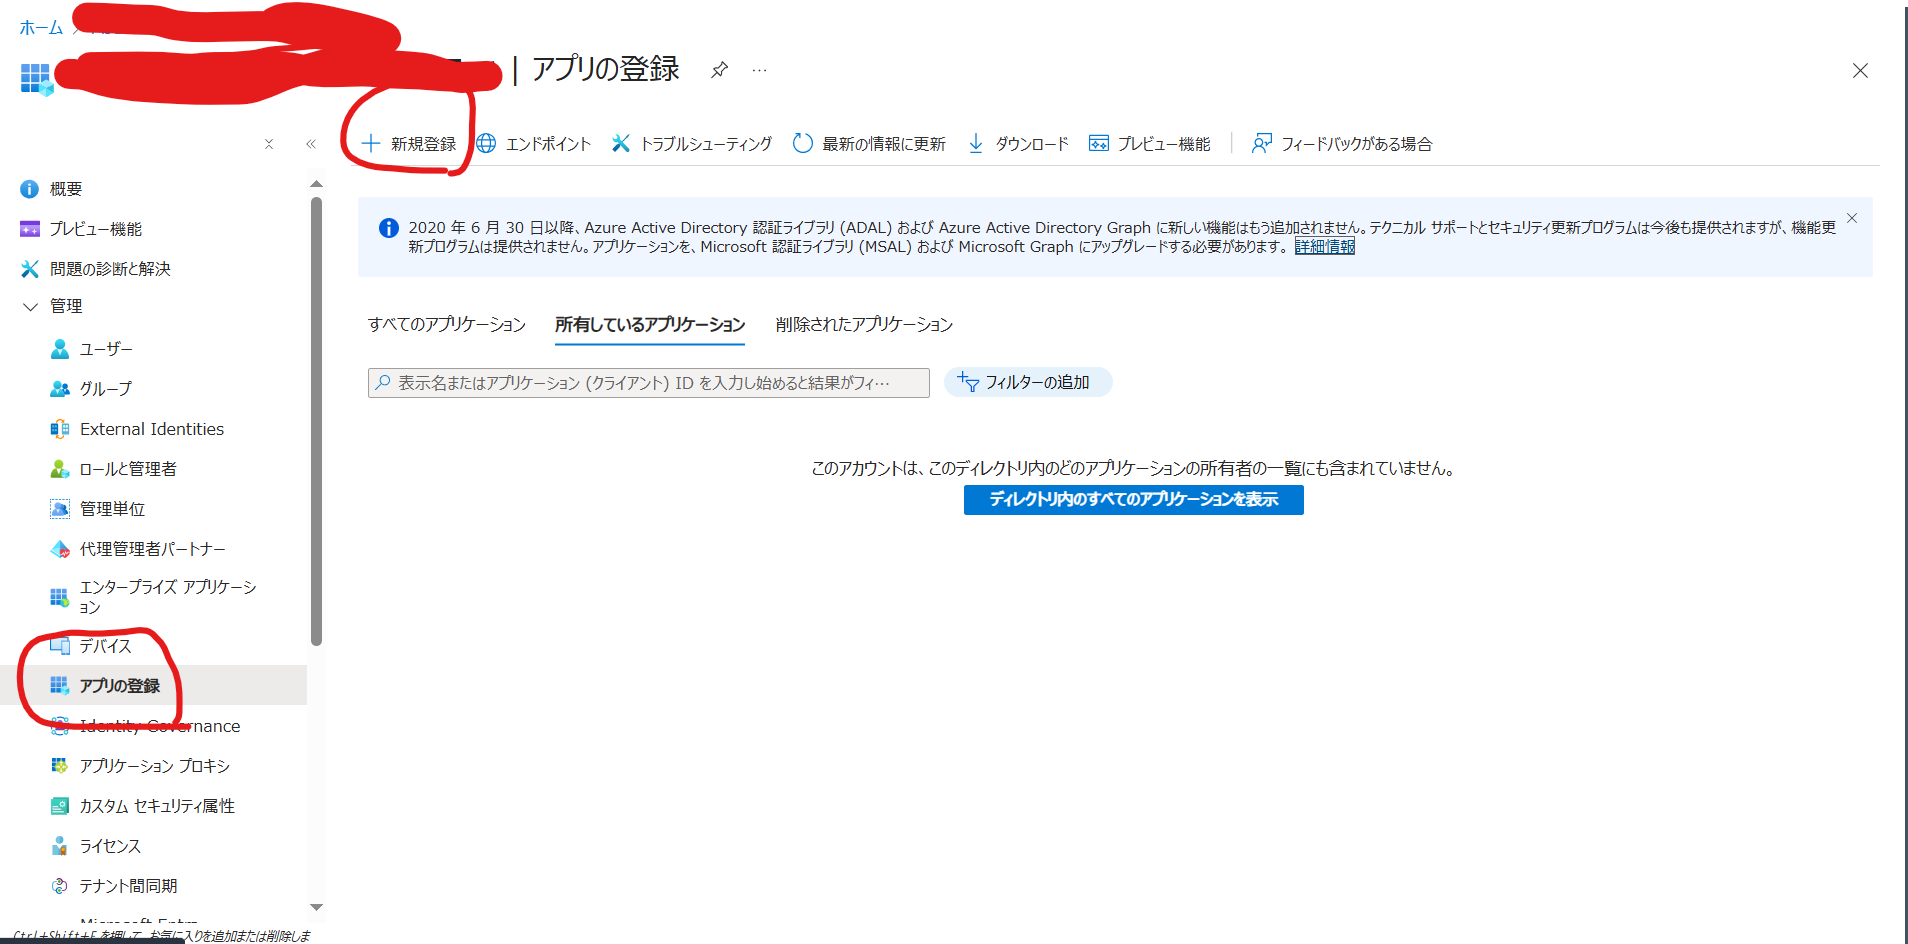Click the 新規登録 plus icon
Screen dimensions: 1908x944
(371, 143)
